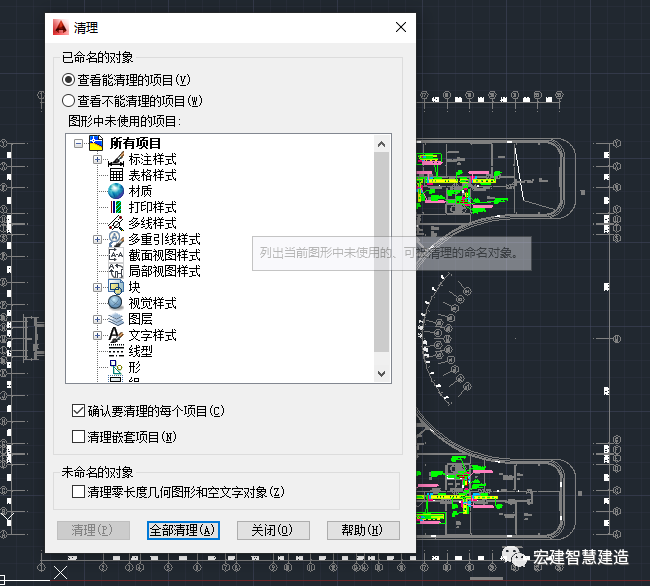Image resolution: width=650 pixels, height=586 pixels.
Task: Collapse the 所有项目 root node
Action: pyautogui.click(x=78, y=143)
